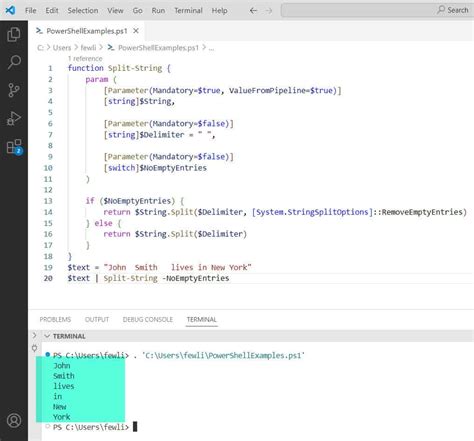Screen dimensions: 474x441
Task: Select the PowerShellExamples.ps1 editor tab
Action: 87,31
